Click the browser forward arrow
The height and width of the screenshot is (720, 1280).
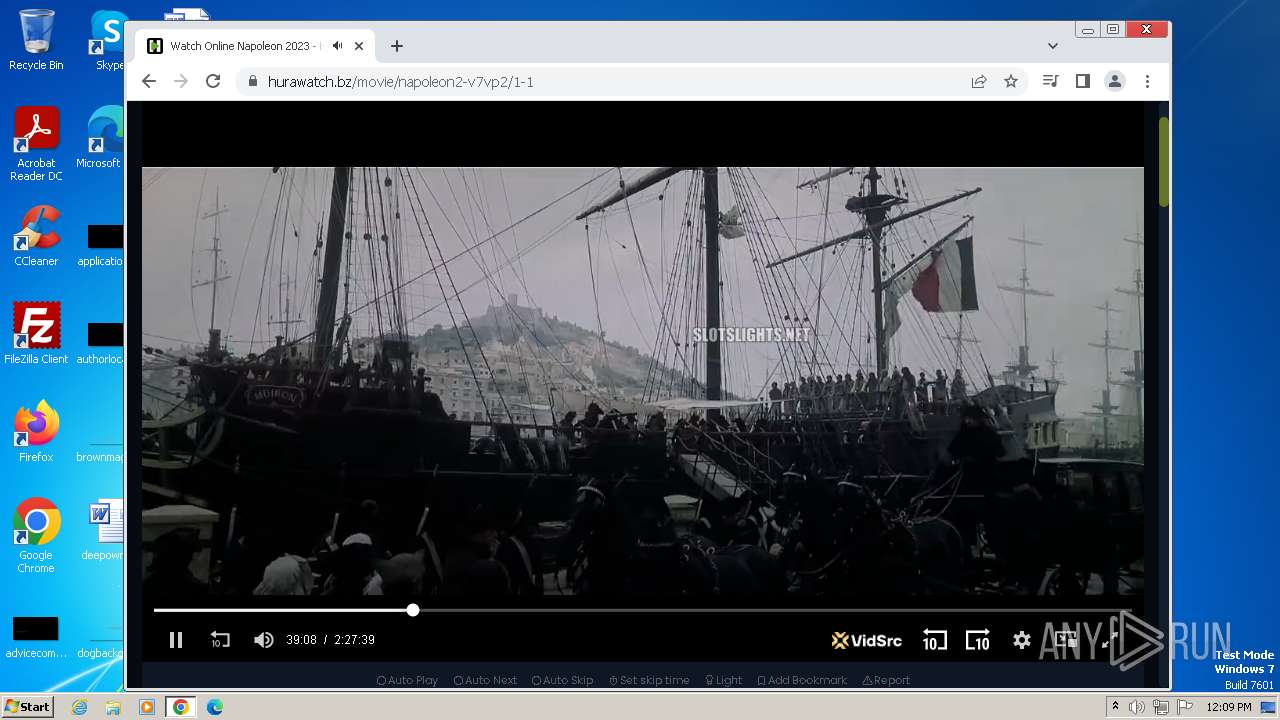pyautogui.click(x=181, y=81)
